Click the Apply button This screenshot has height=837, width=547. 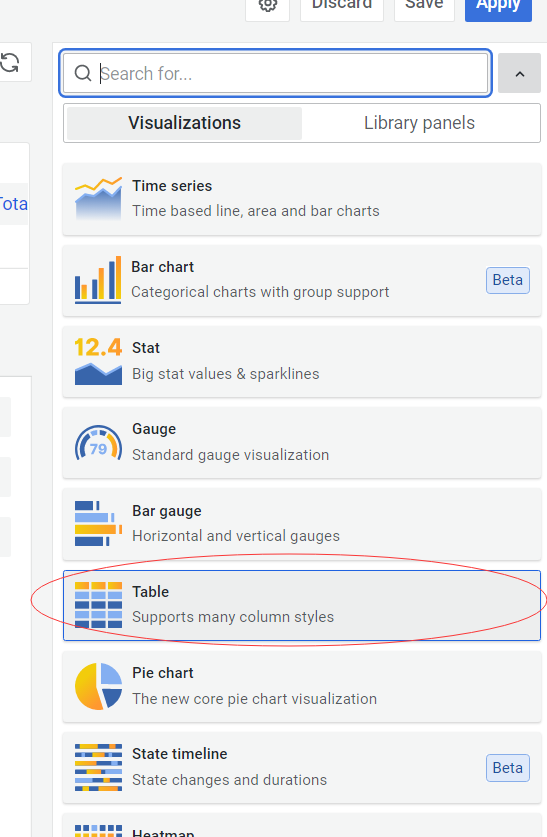tap(498, 5)
